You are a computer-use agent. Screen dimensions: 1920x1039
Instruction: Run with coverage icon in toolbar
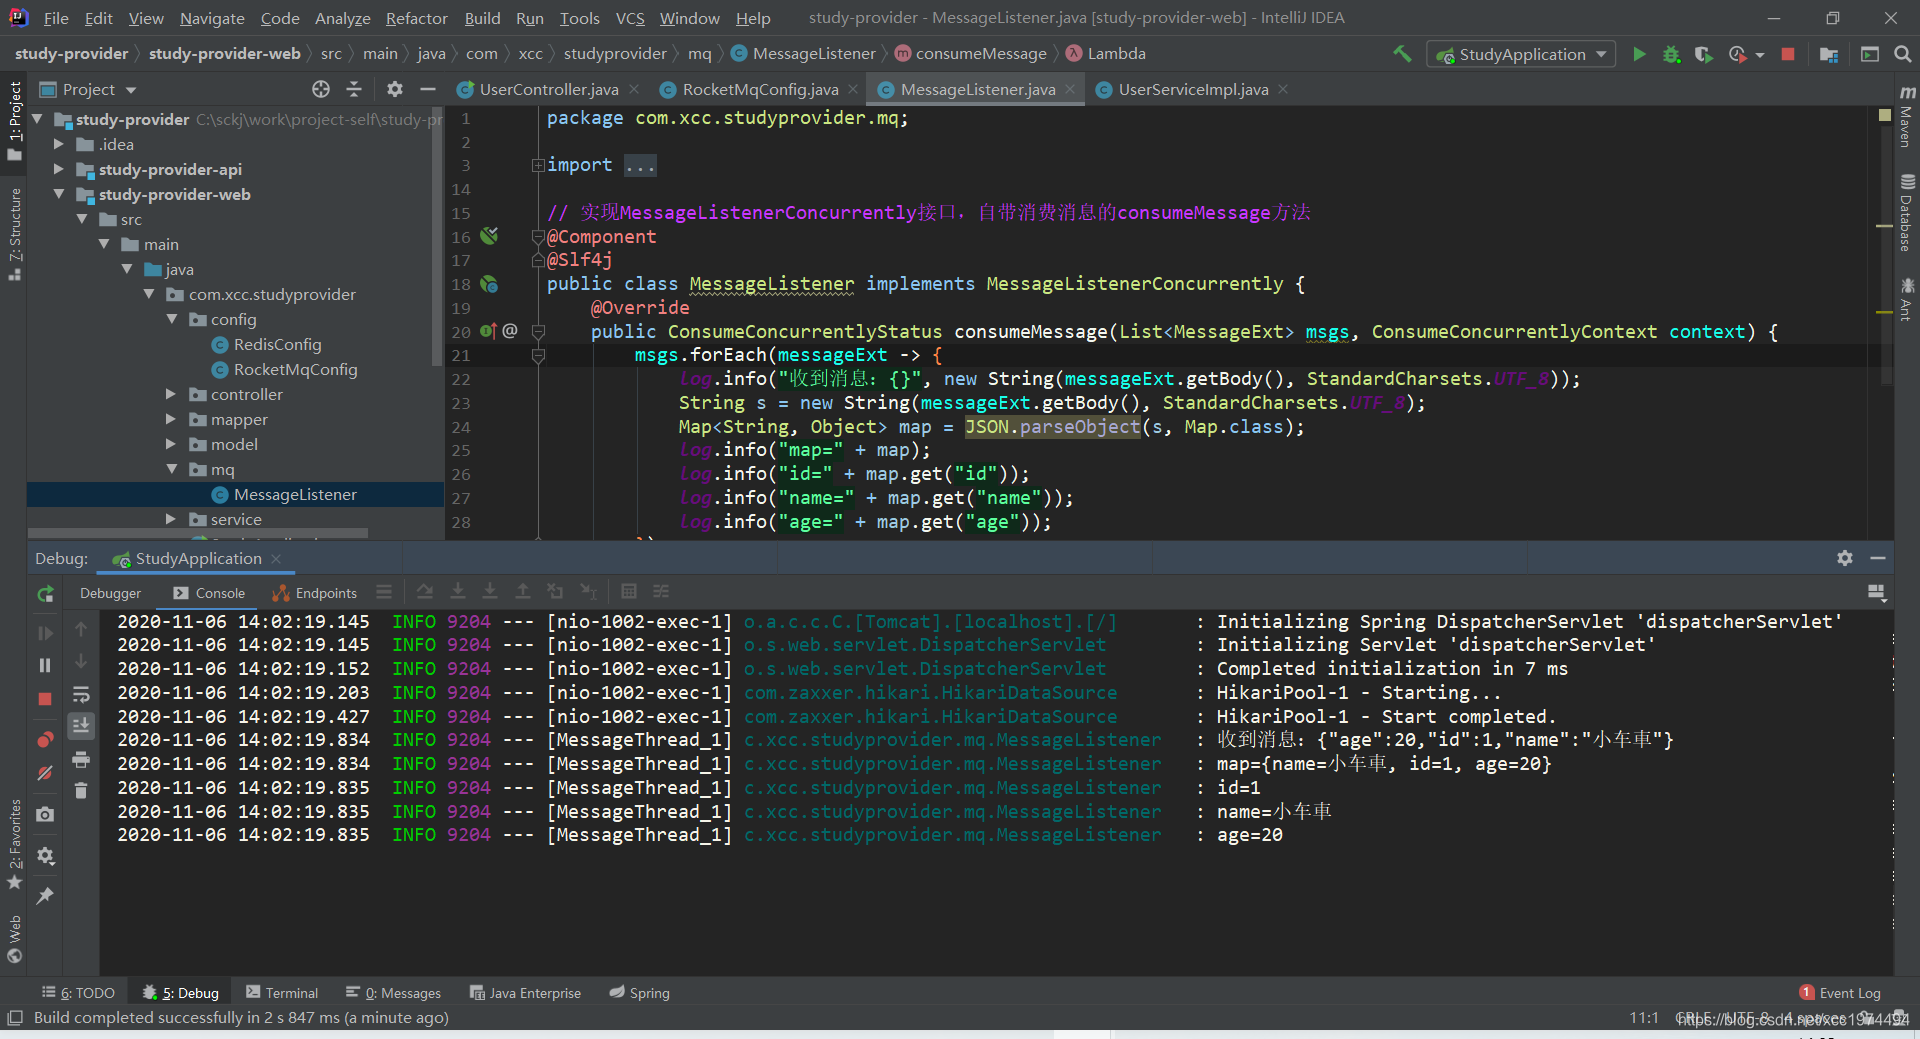pos(1704,54)
